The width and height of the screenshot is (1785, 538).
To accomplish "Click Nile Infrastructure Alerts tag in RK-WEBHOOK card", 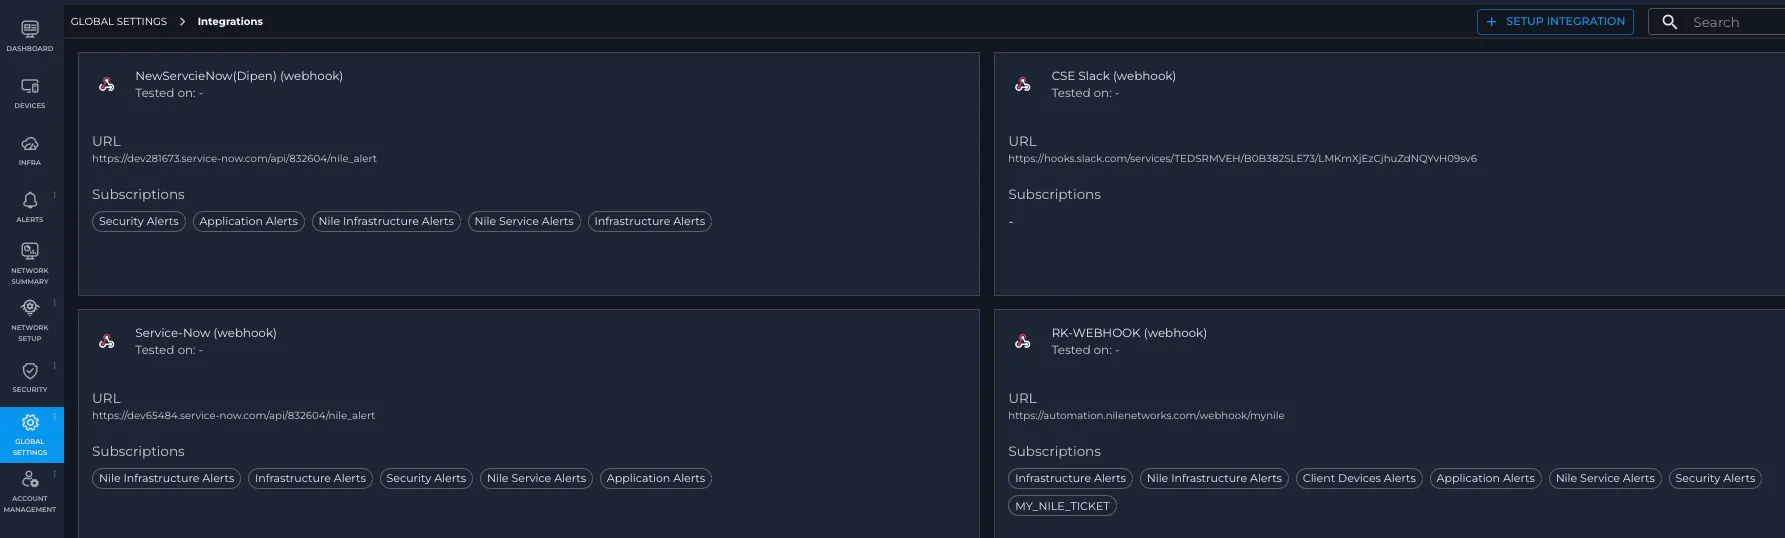I will pyautogui.click(x=1214, y=478).
